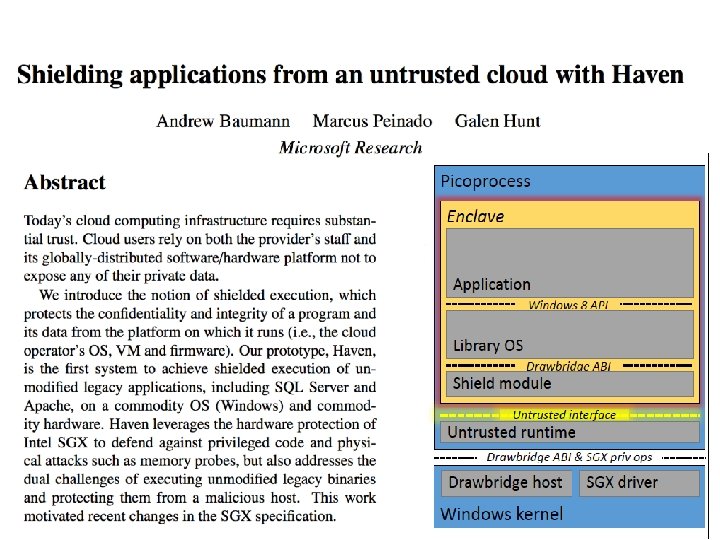This screenshot has height=540, width=720.
Task: Select the Drawbridge host box
Action: click(x=506, y=483)
